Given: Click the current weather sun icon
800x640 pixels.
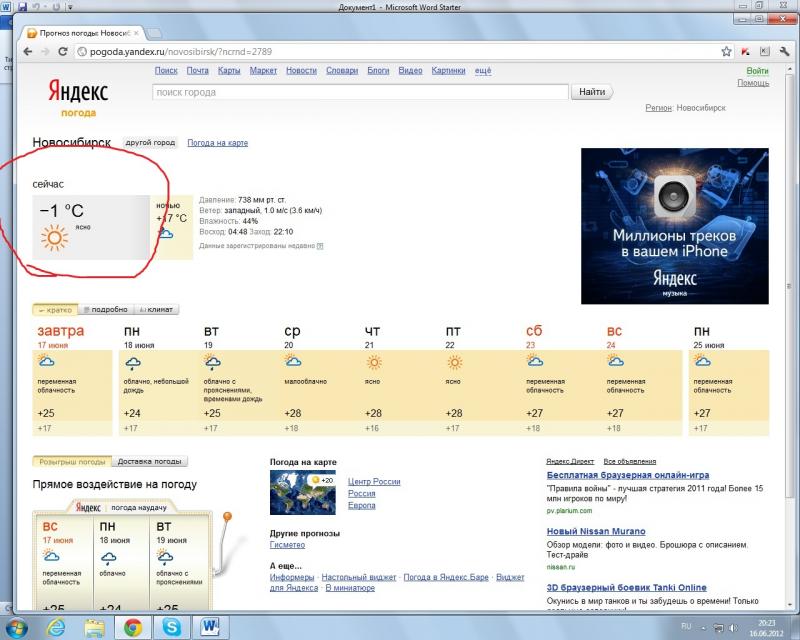Looking at the screenshot, I should click(55, 237).
